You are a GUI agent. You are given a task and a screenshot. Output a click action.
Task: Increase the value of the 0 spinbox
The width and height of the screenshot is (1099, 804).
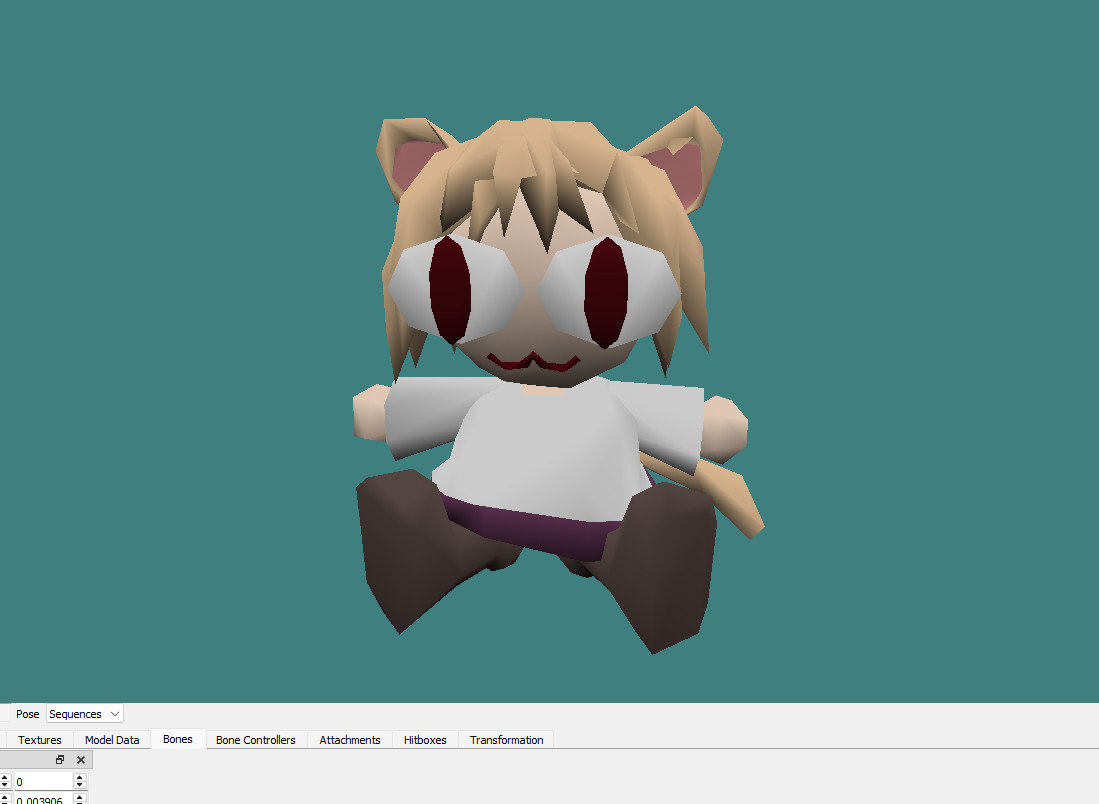(80, 777)
